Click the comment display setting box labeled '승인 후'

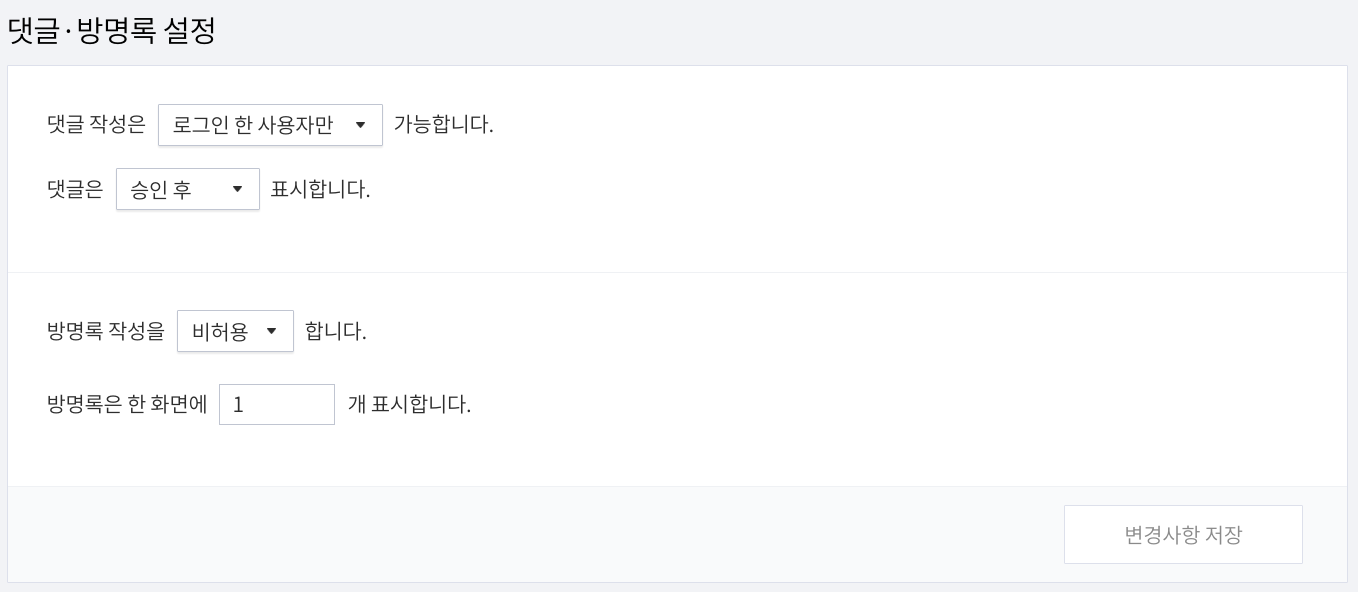(x=188, y=189)
